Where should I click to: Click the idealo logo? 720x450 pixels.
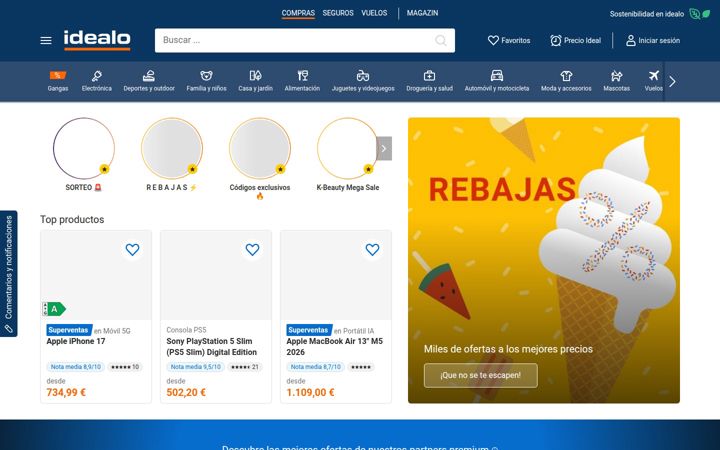(97, 40)
